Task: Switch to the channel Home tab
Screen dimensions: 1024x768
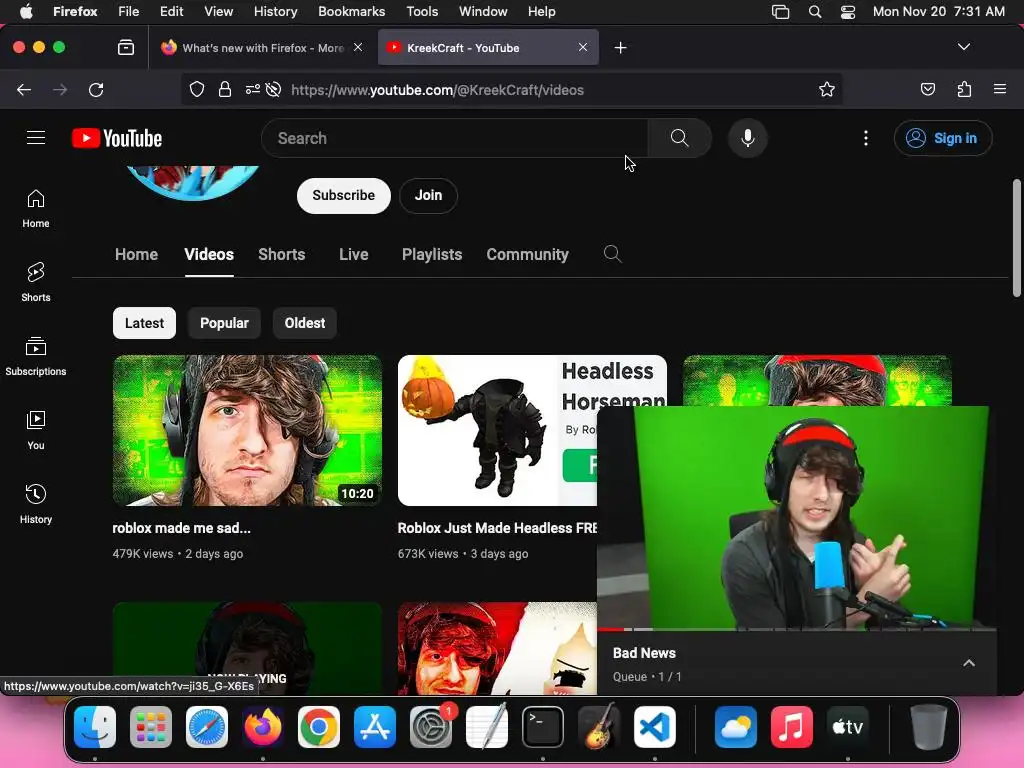Action: coord(136,255)
